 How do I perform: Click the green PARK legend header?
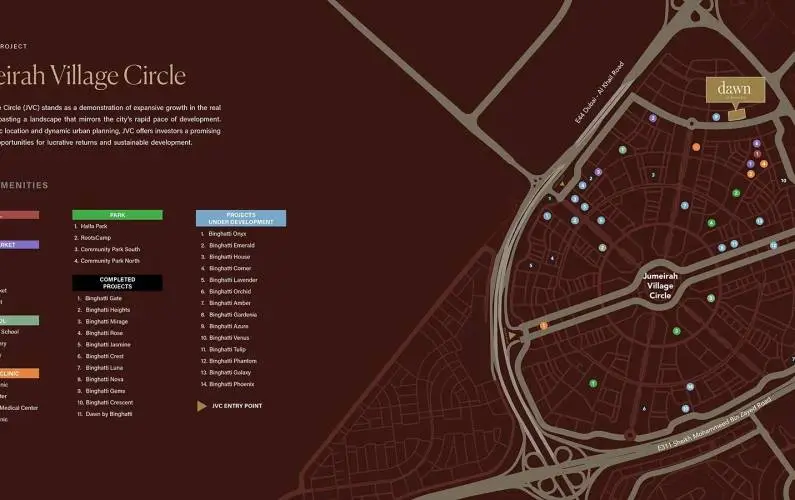pos(117,215)
